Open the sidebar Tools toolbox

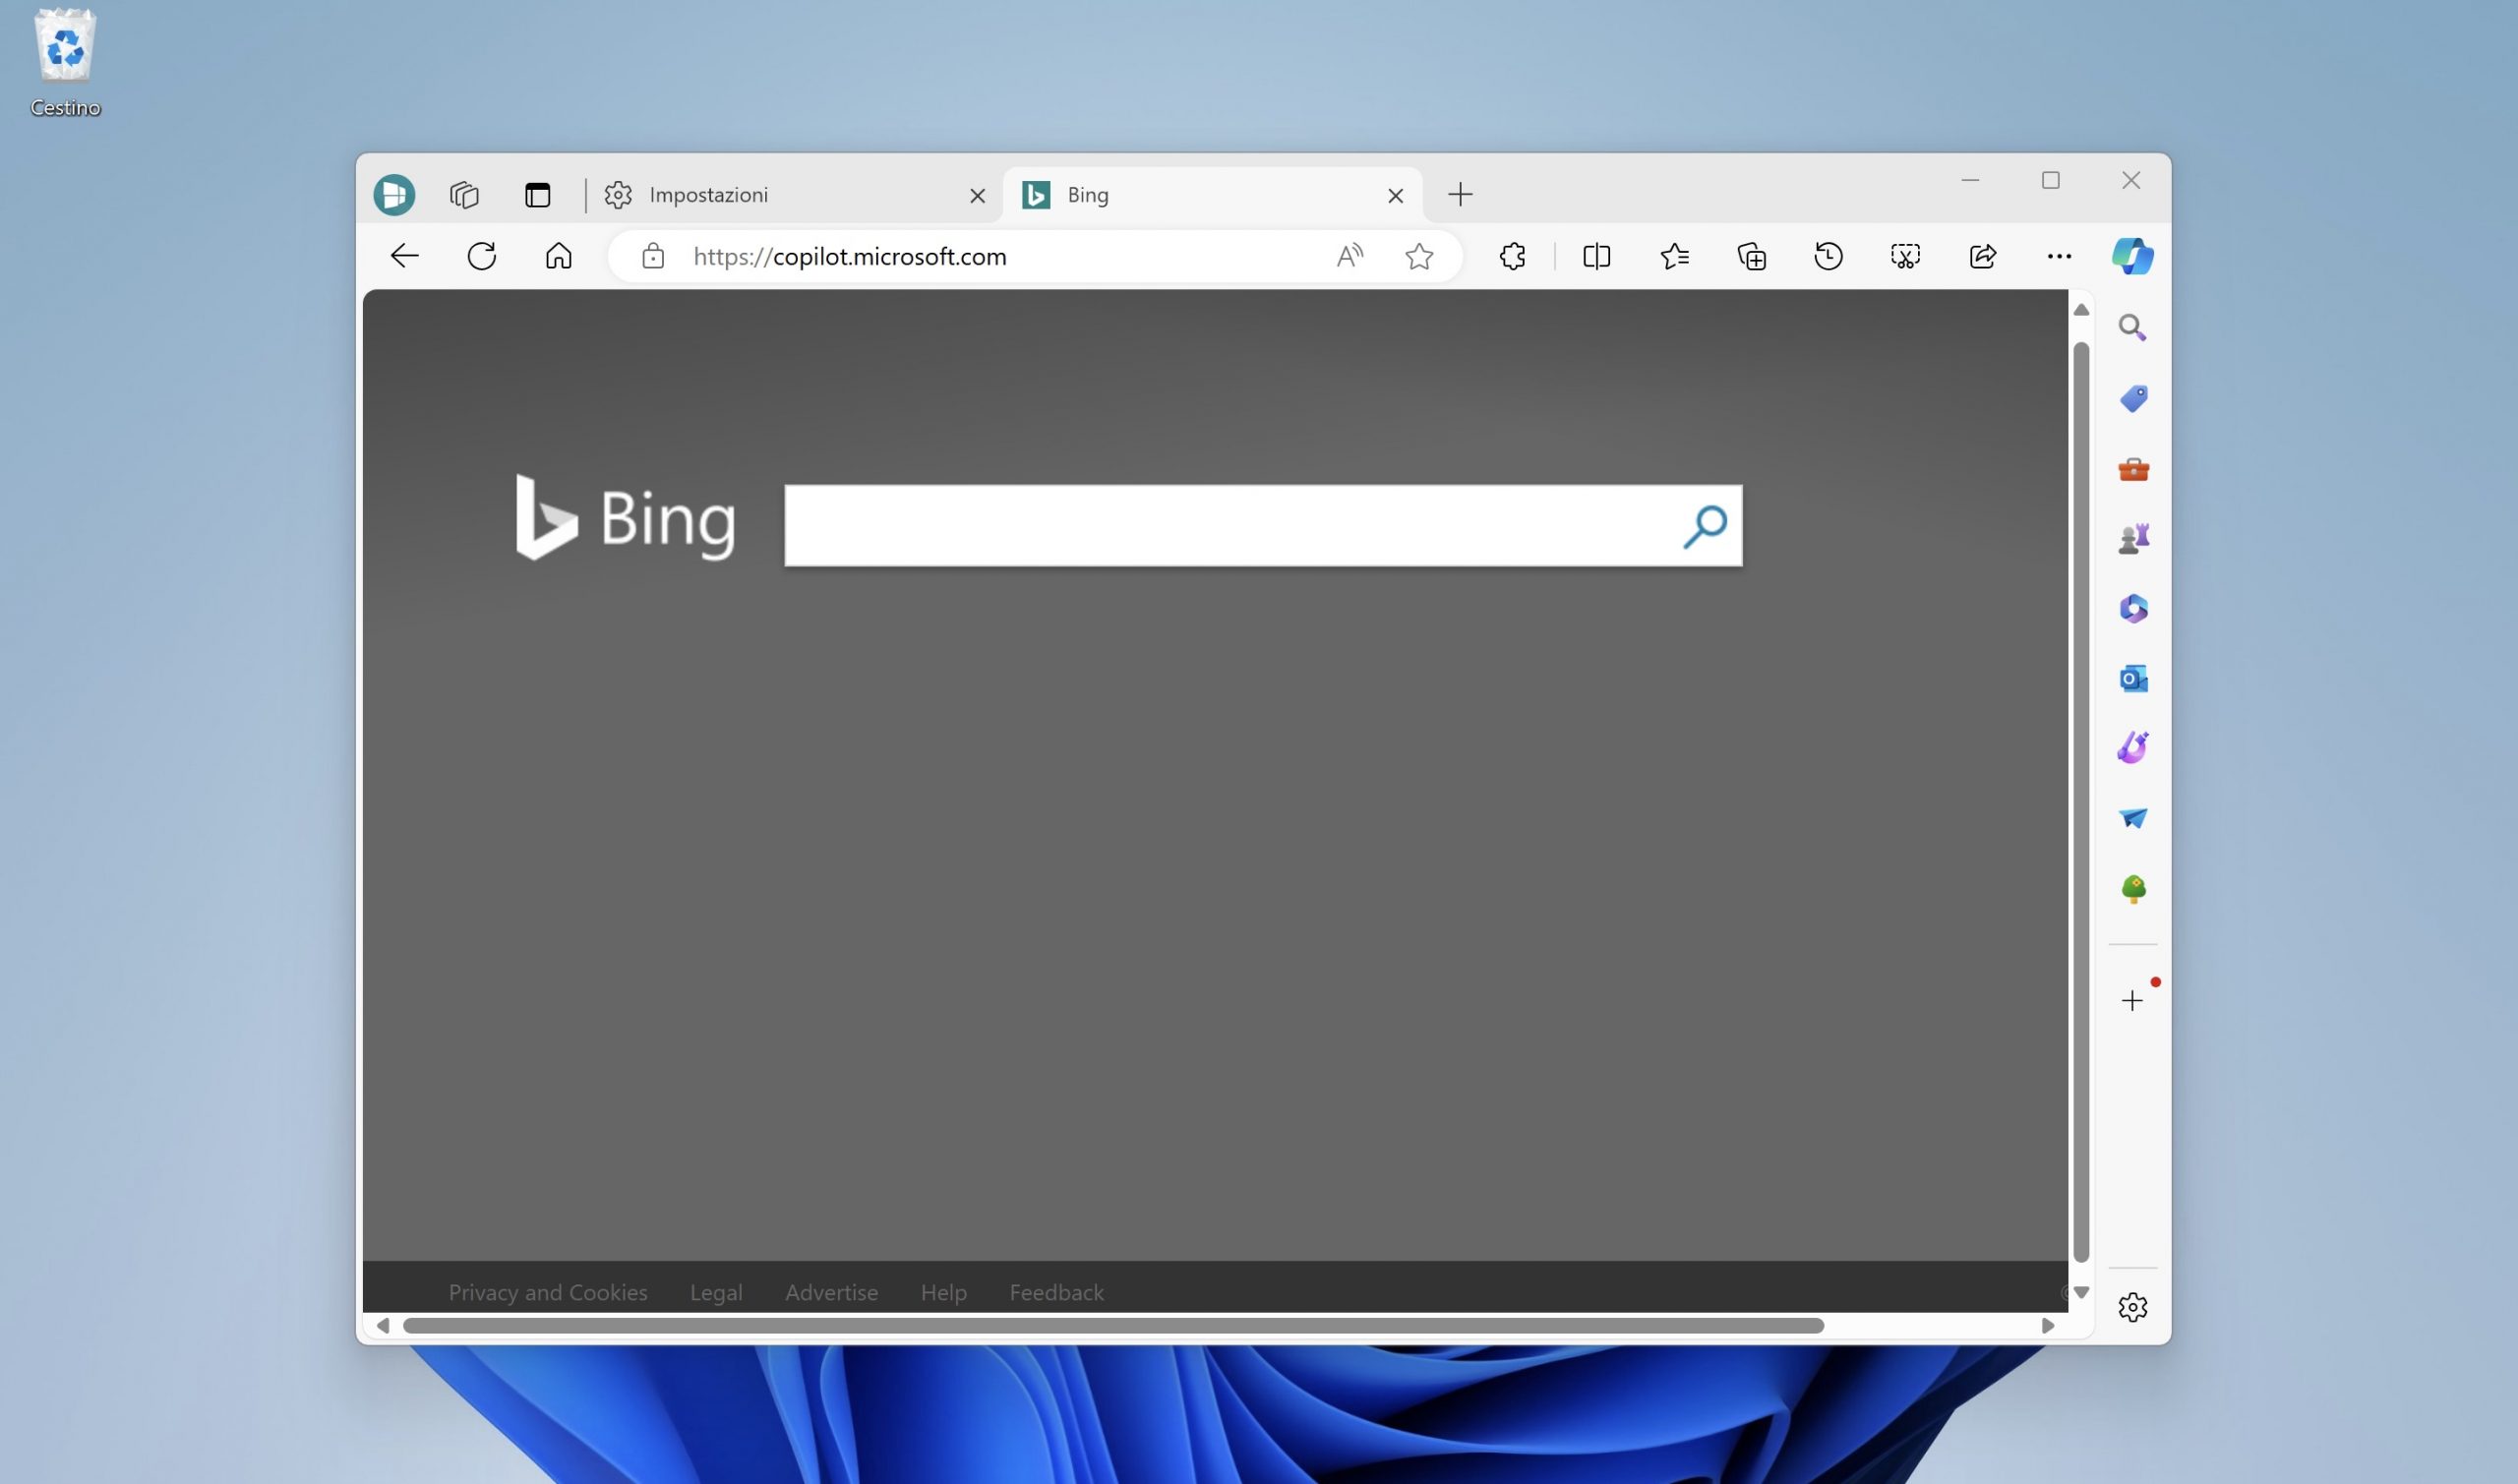coord(2133,469)
